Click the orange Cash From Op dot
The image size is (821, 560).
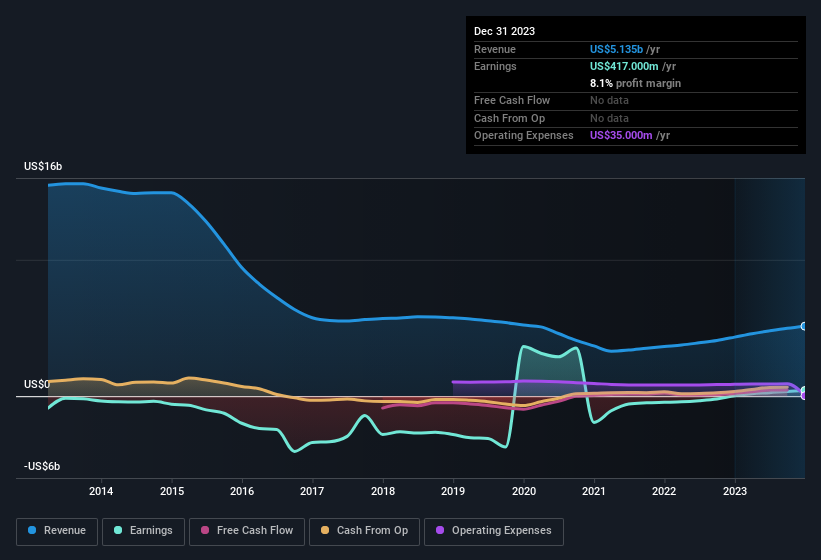[x=325, y=531]
